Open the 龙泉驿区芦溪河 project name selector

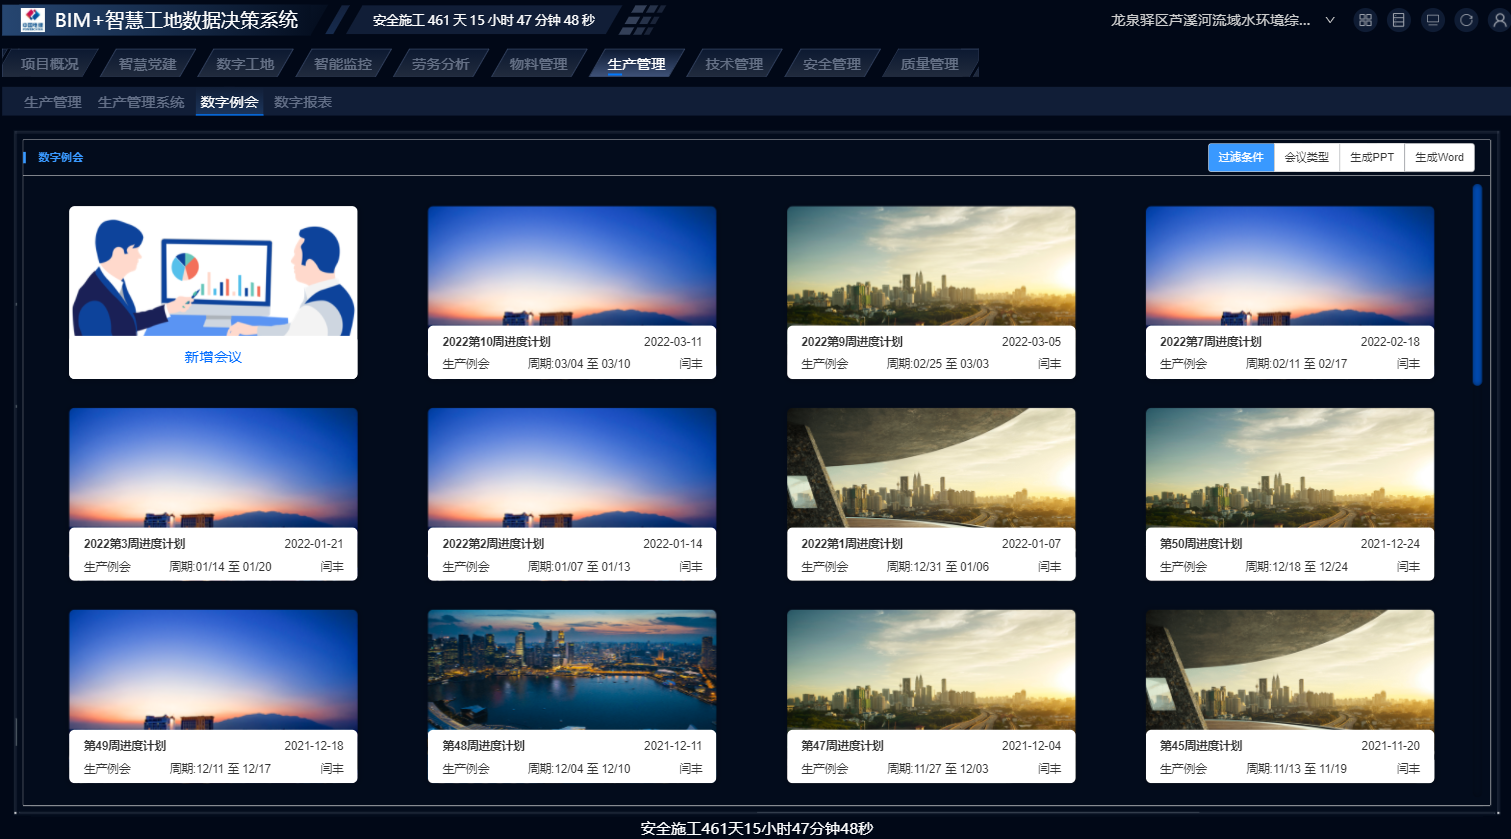pos(1210,20)
